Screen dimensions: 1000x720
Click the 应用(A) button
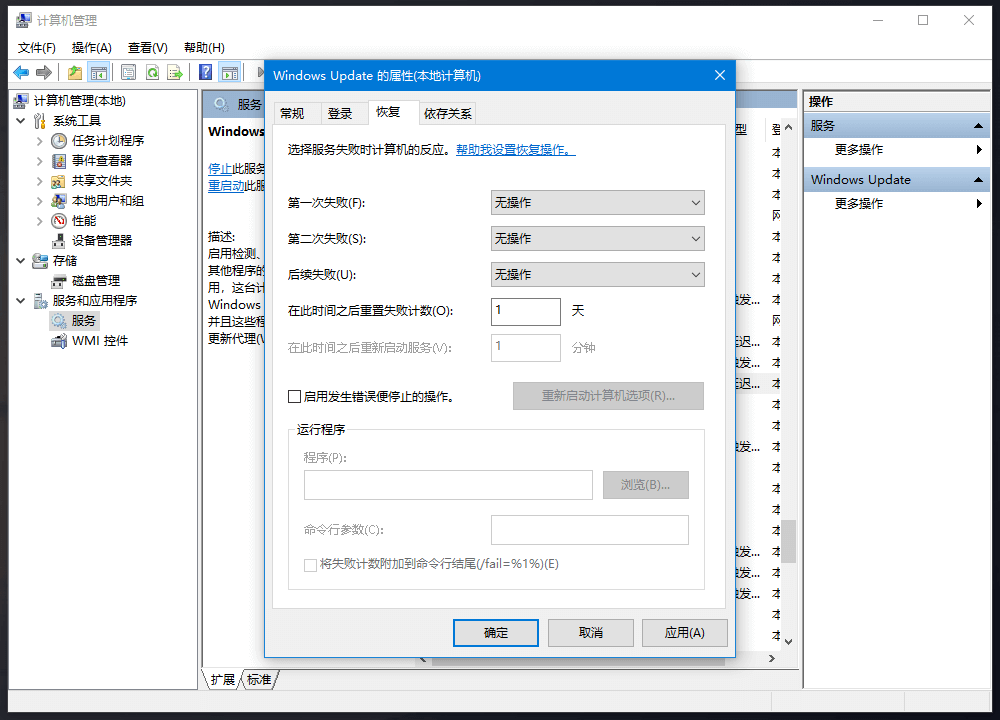(x=684, y=633)
